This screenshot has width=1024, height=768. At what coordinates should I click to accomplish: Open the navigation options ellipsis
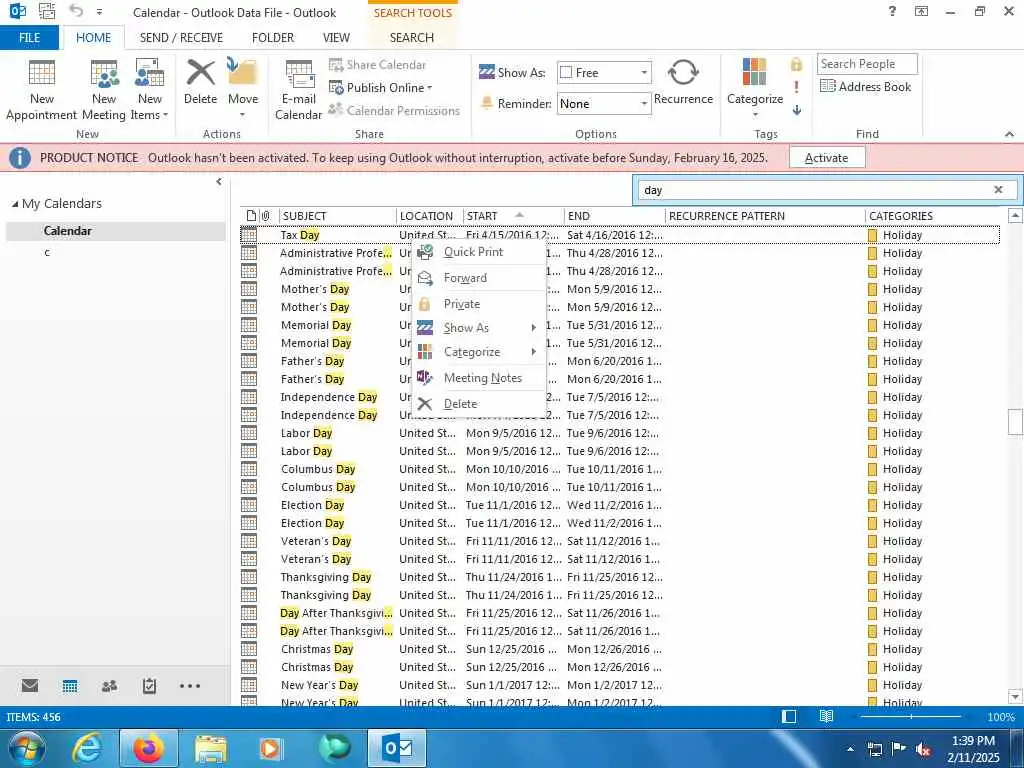tap(190, 686)
